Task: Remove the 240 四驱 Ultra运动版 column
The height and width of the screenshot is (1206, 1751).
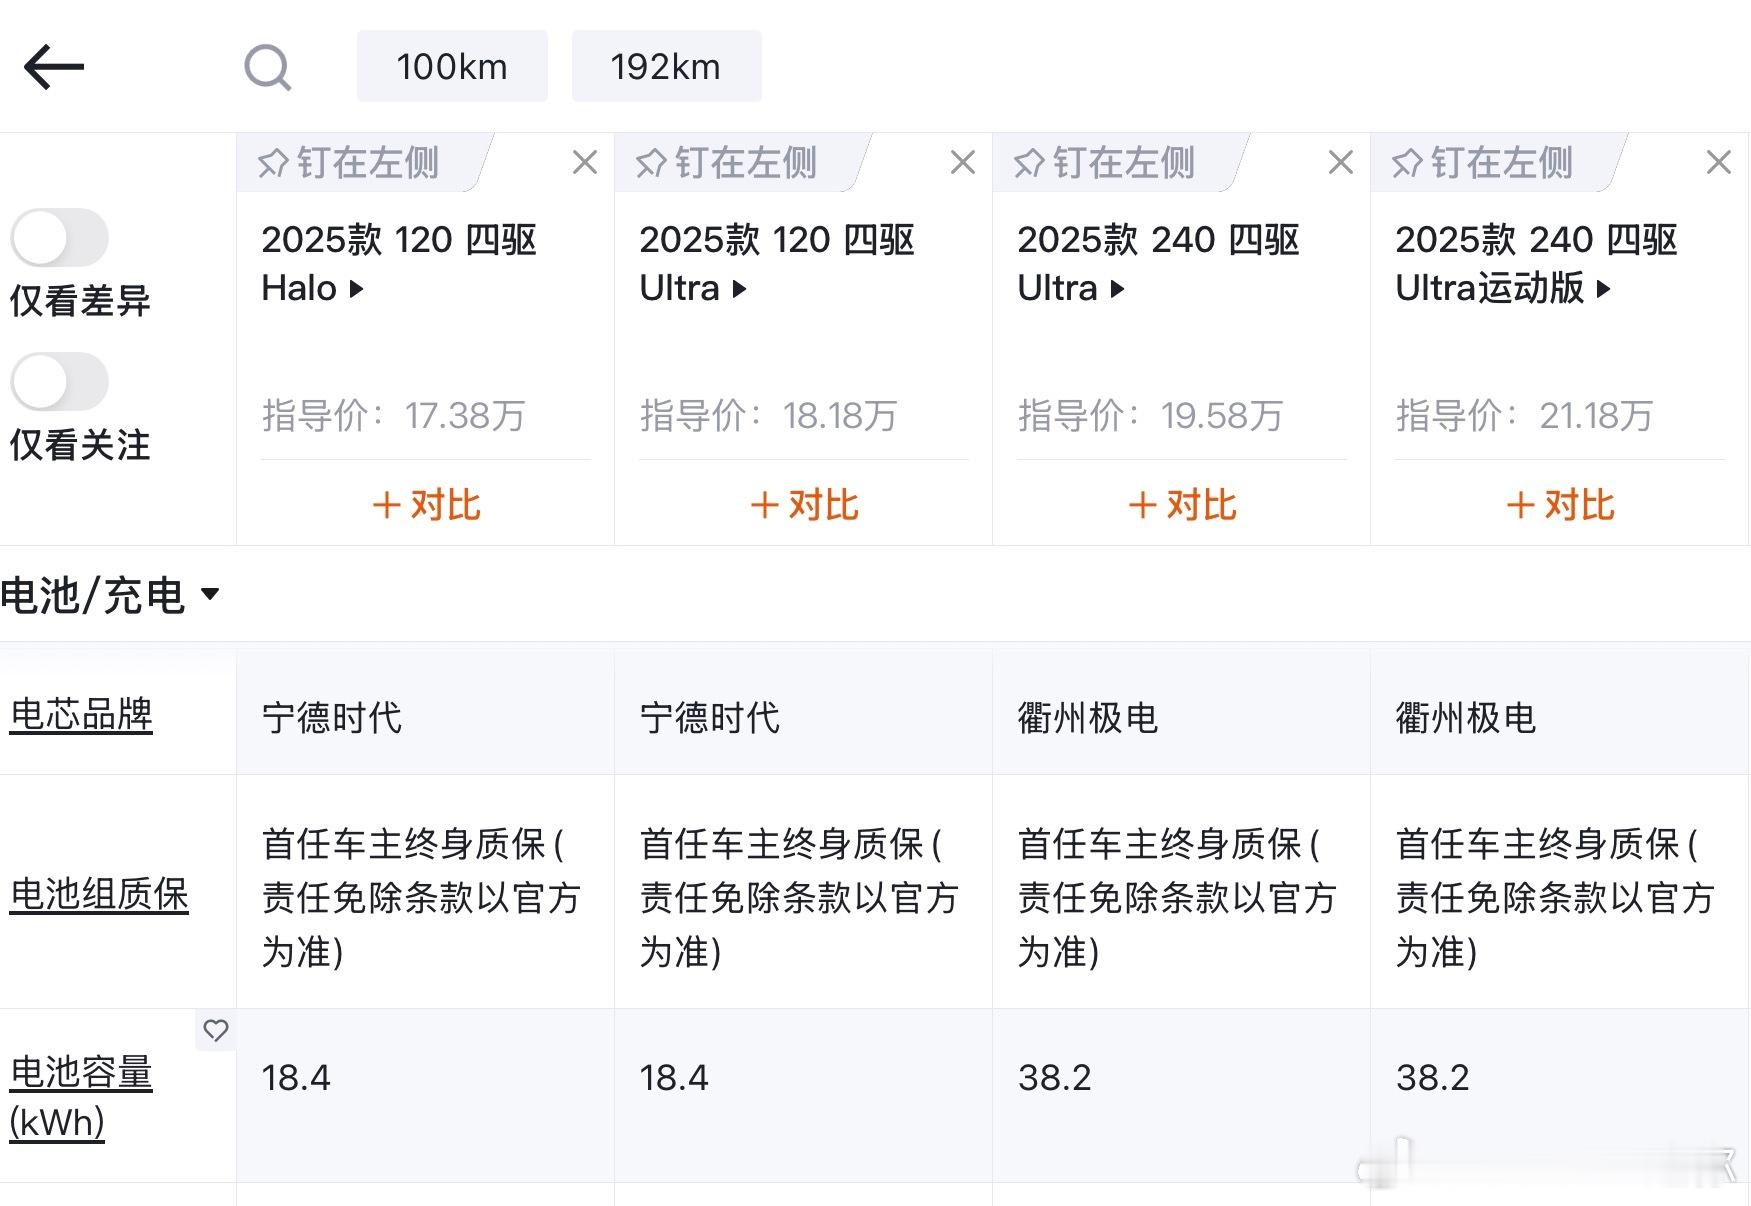Action: tap(1719, 162)
